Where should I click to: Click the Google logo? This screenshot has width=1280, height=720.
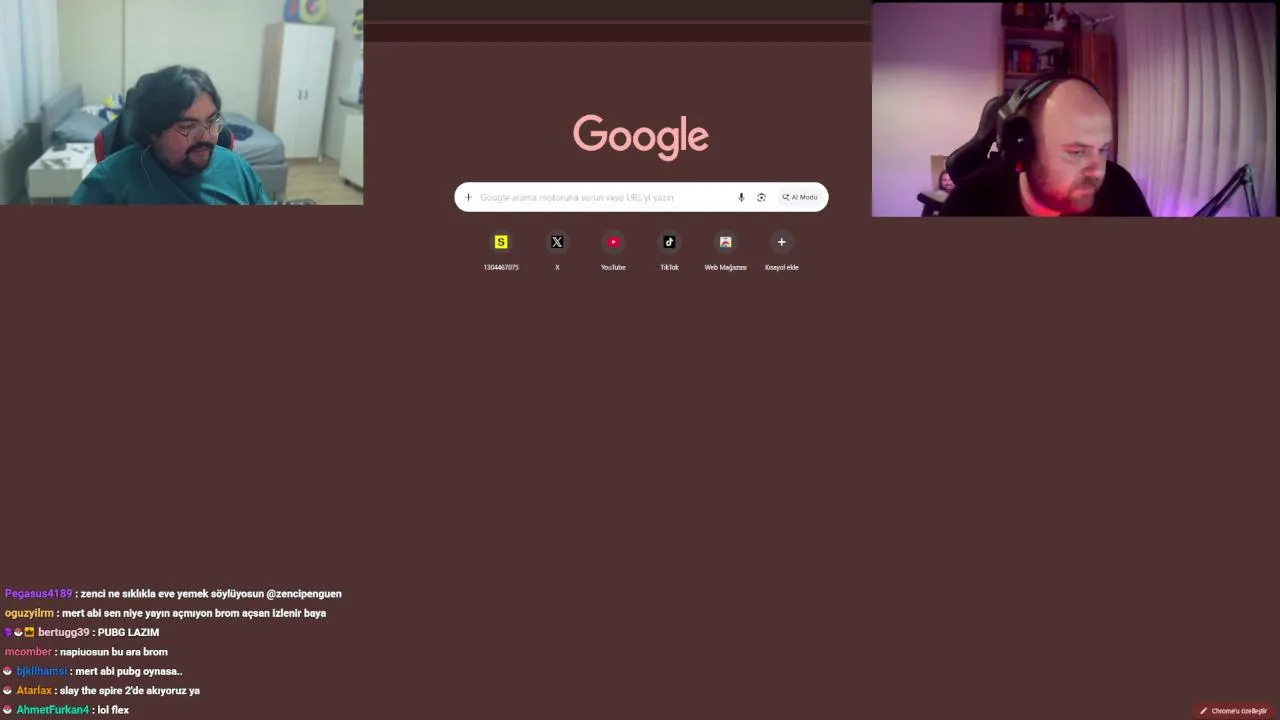pyautogui.click(x=641, y=136)
